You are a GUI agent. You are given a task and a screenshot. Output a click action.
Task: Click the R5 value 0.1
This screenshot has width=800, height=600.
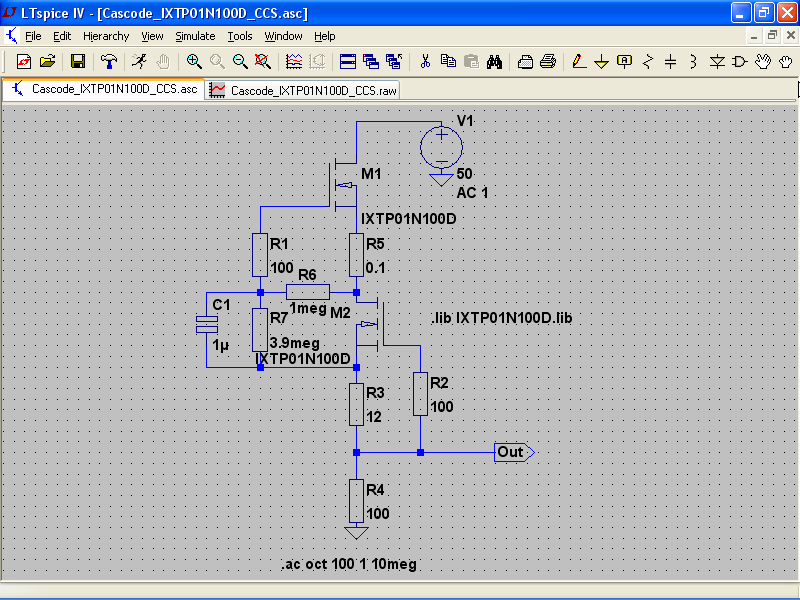[x=375, y=267]
